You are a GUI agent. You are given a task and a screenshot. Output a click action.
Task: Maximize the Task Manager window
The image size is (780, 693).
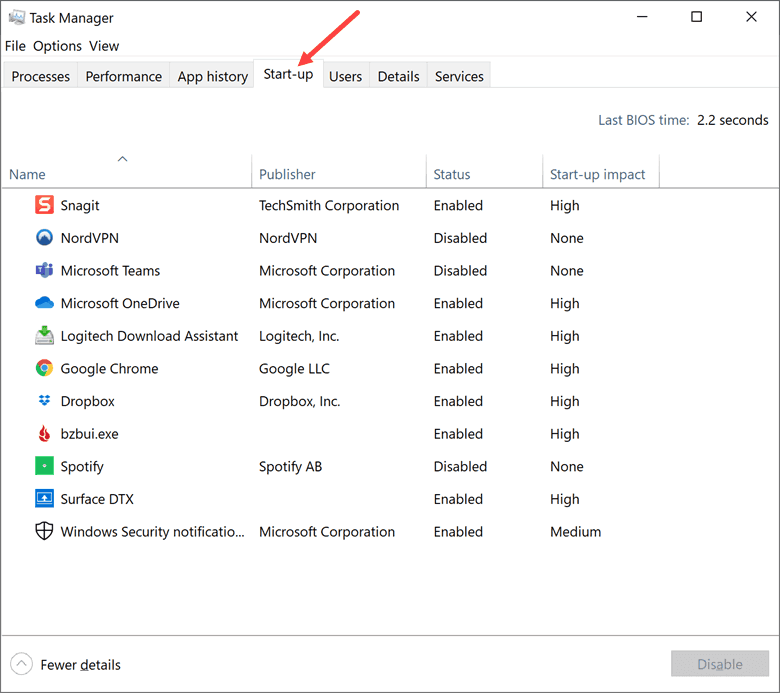pos(696,17)
